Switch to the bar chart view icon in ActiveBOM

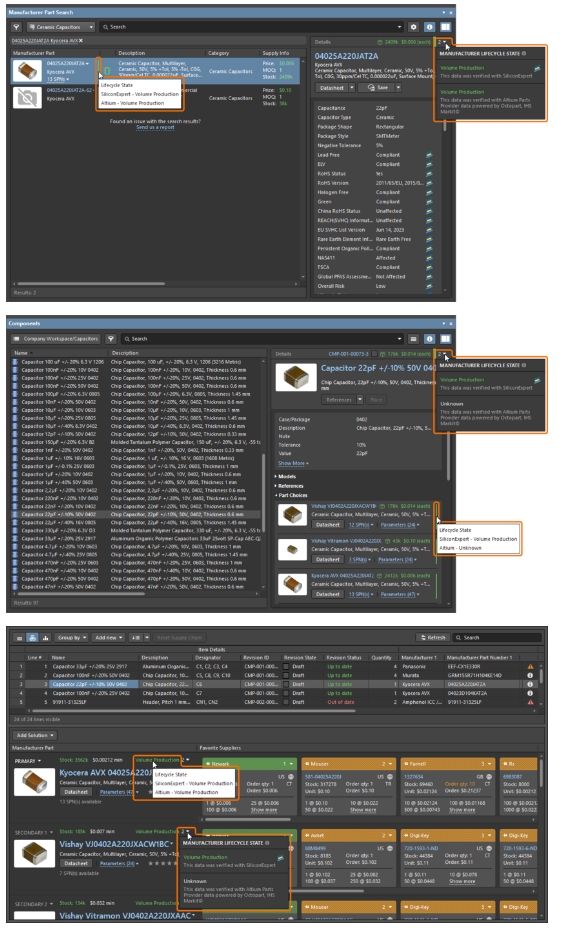(x=45, y=637)
